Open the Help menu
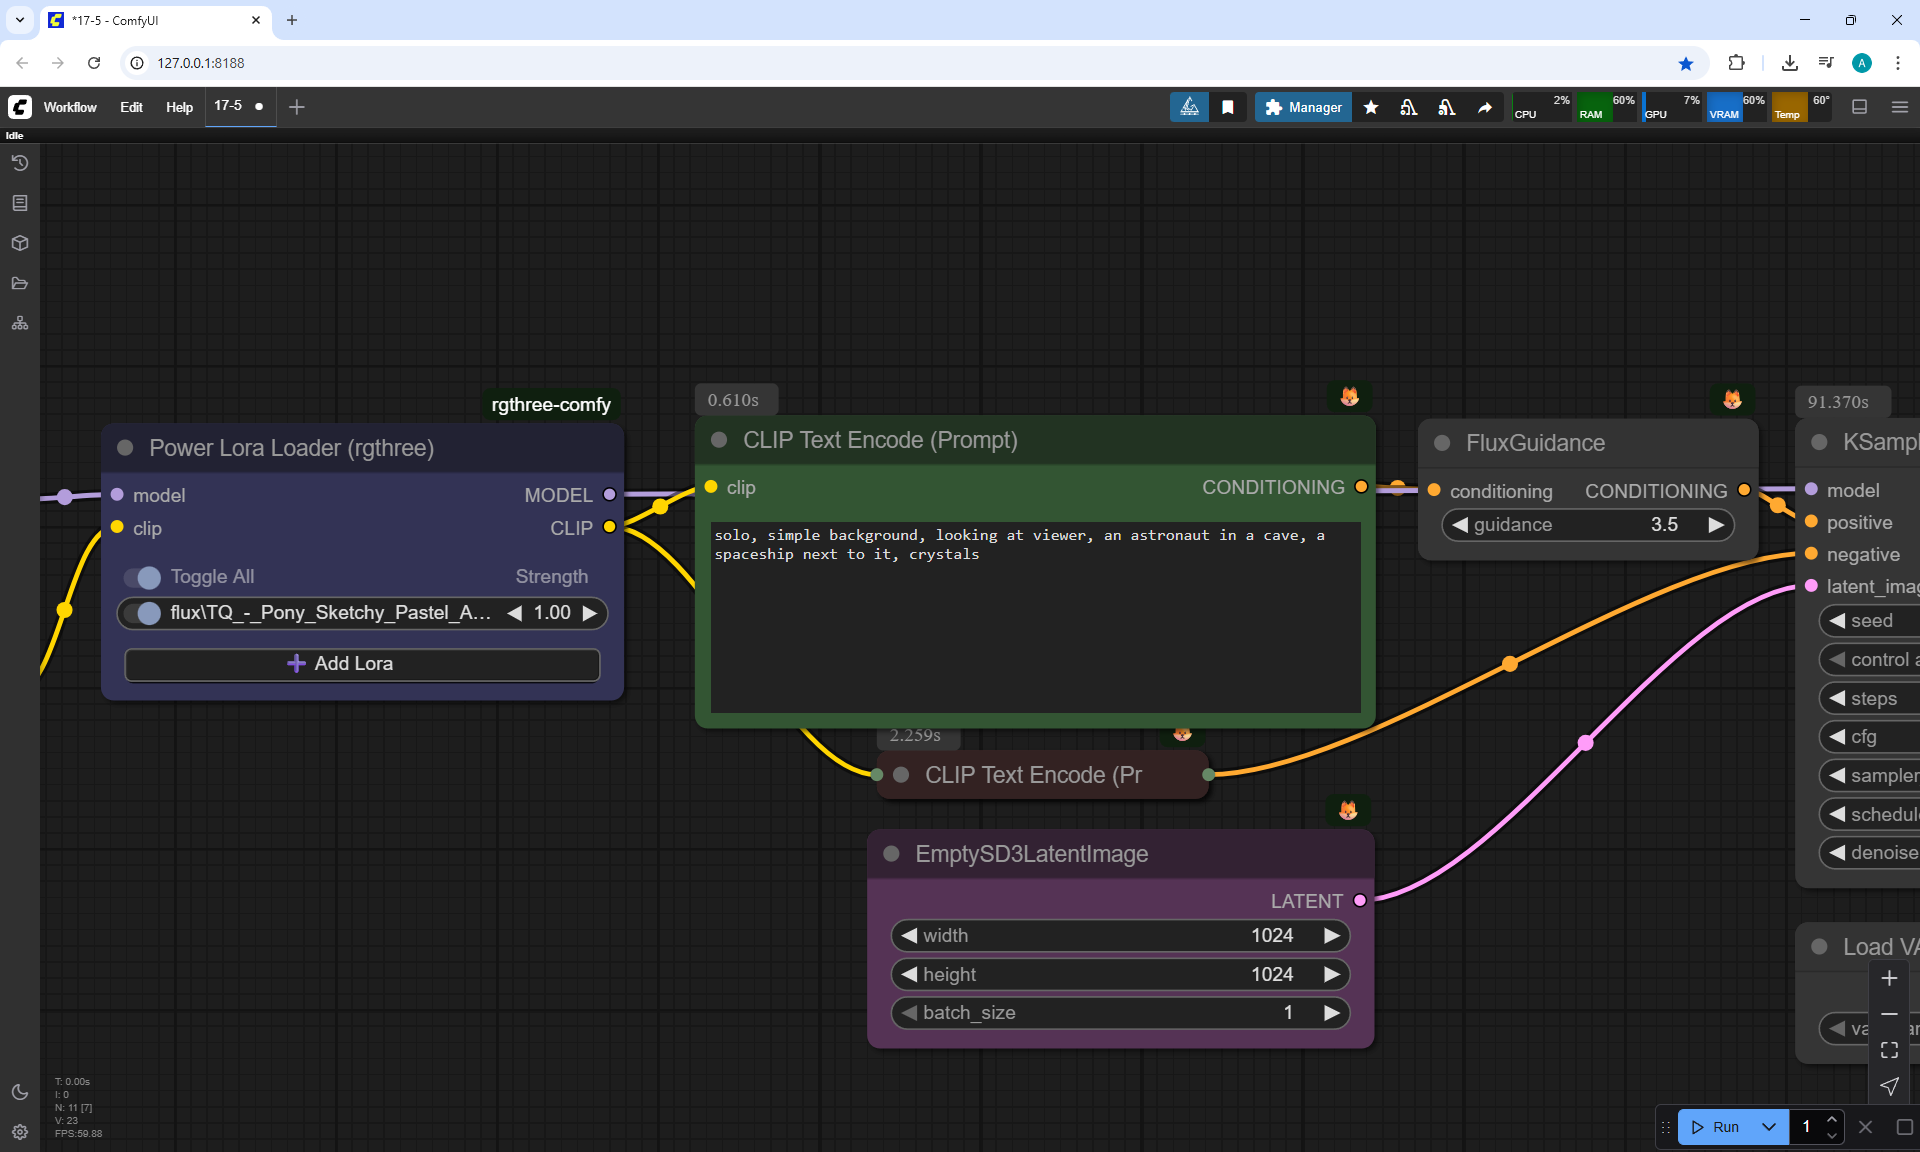1920x1152 pixels. 179,107
